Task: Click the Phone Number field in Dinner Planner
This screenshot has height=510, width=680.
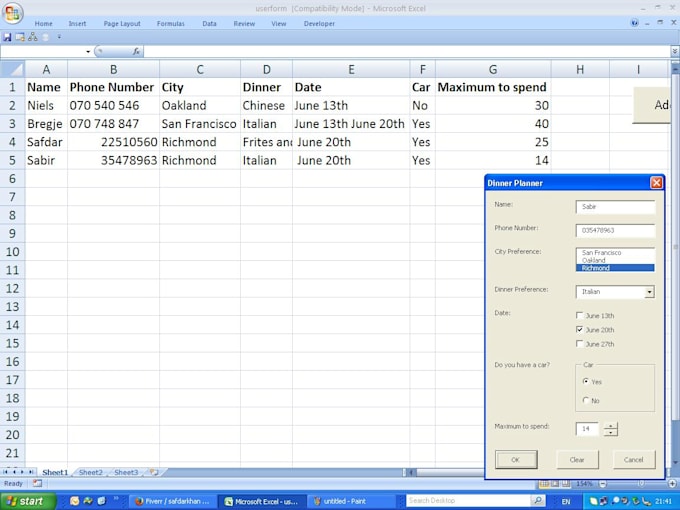Action: pos(615,230)
